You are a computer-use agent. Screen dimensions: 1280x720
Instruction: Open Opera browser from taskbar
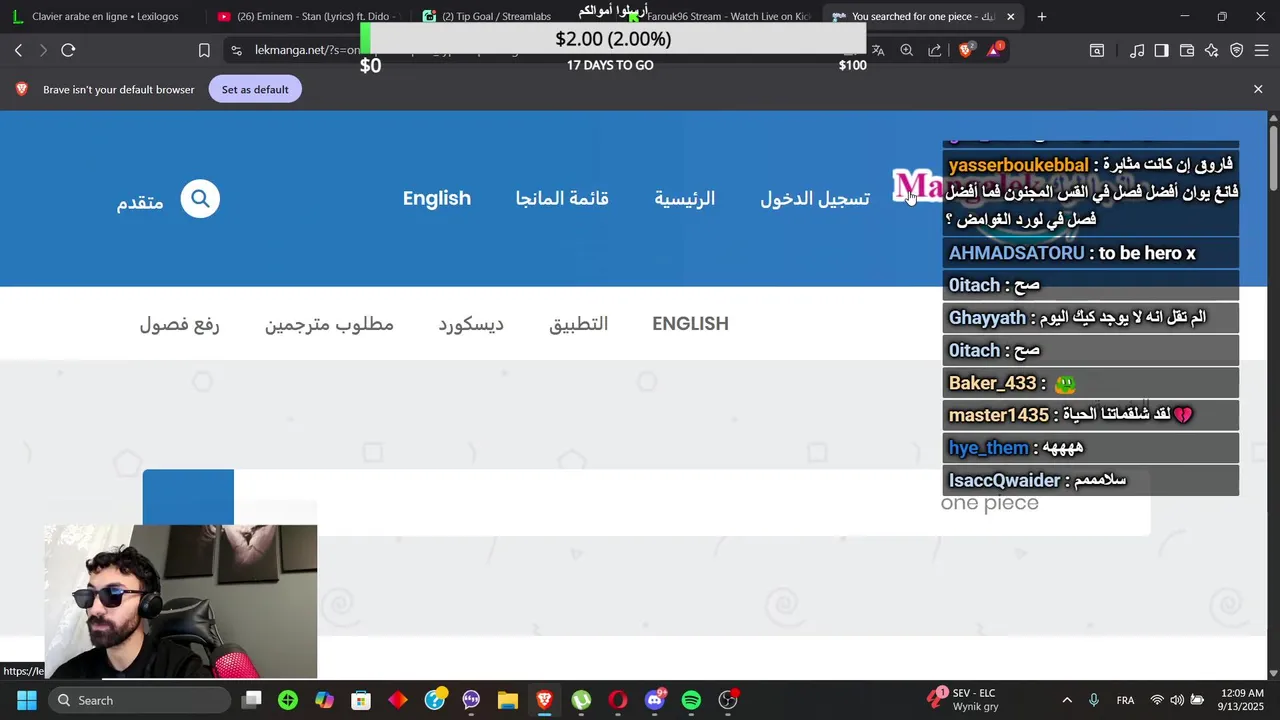(x=618, y=700)
